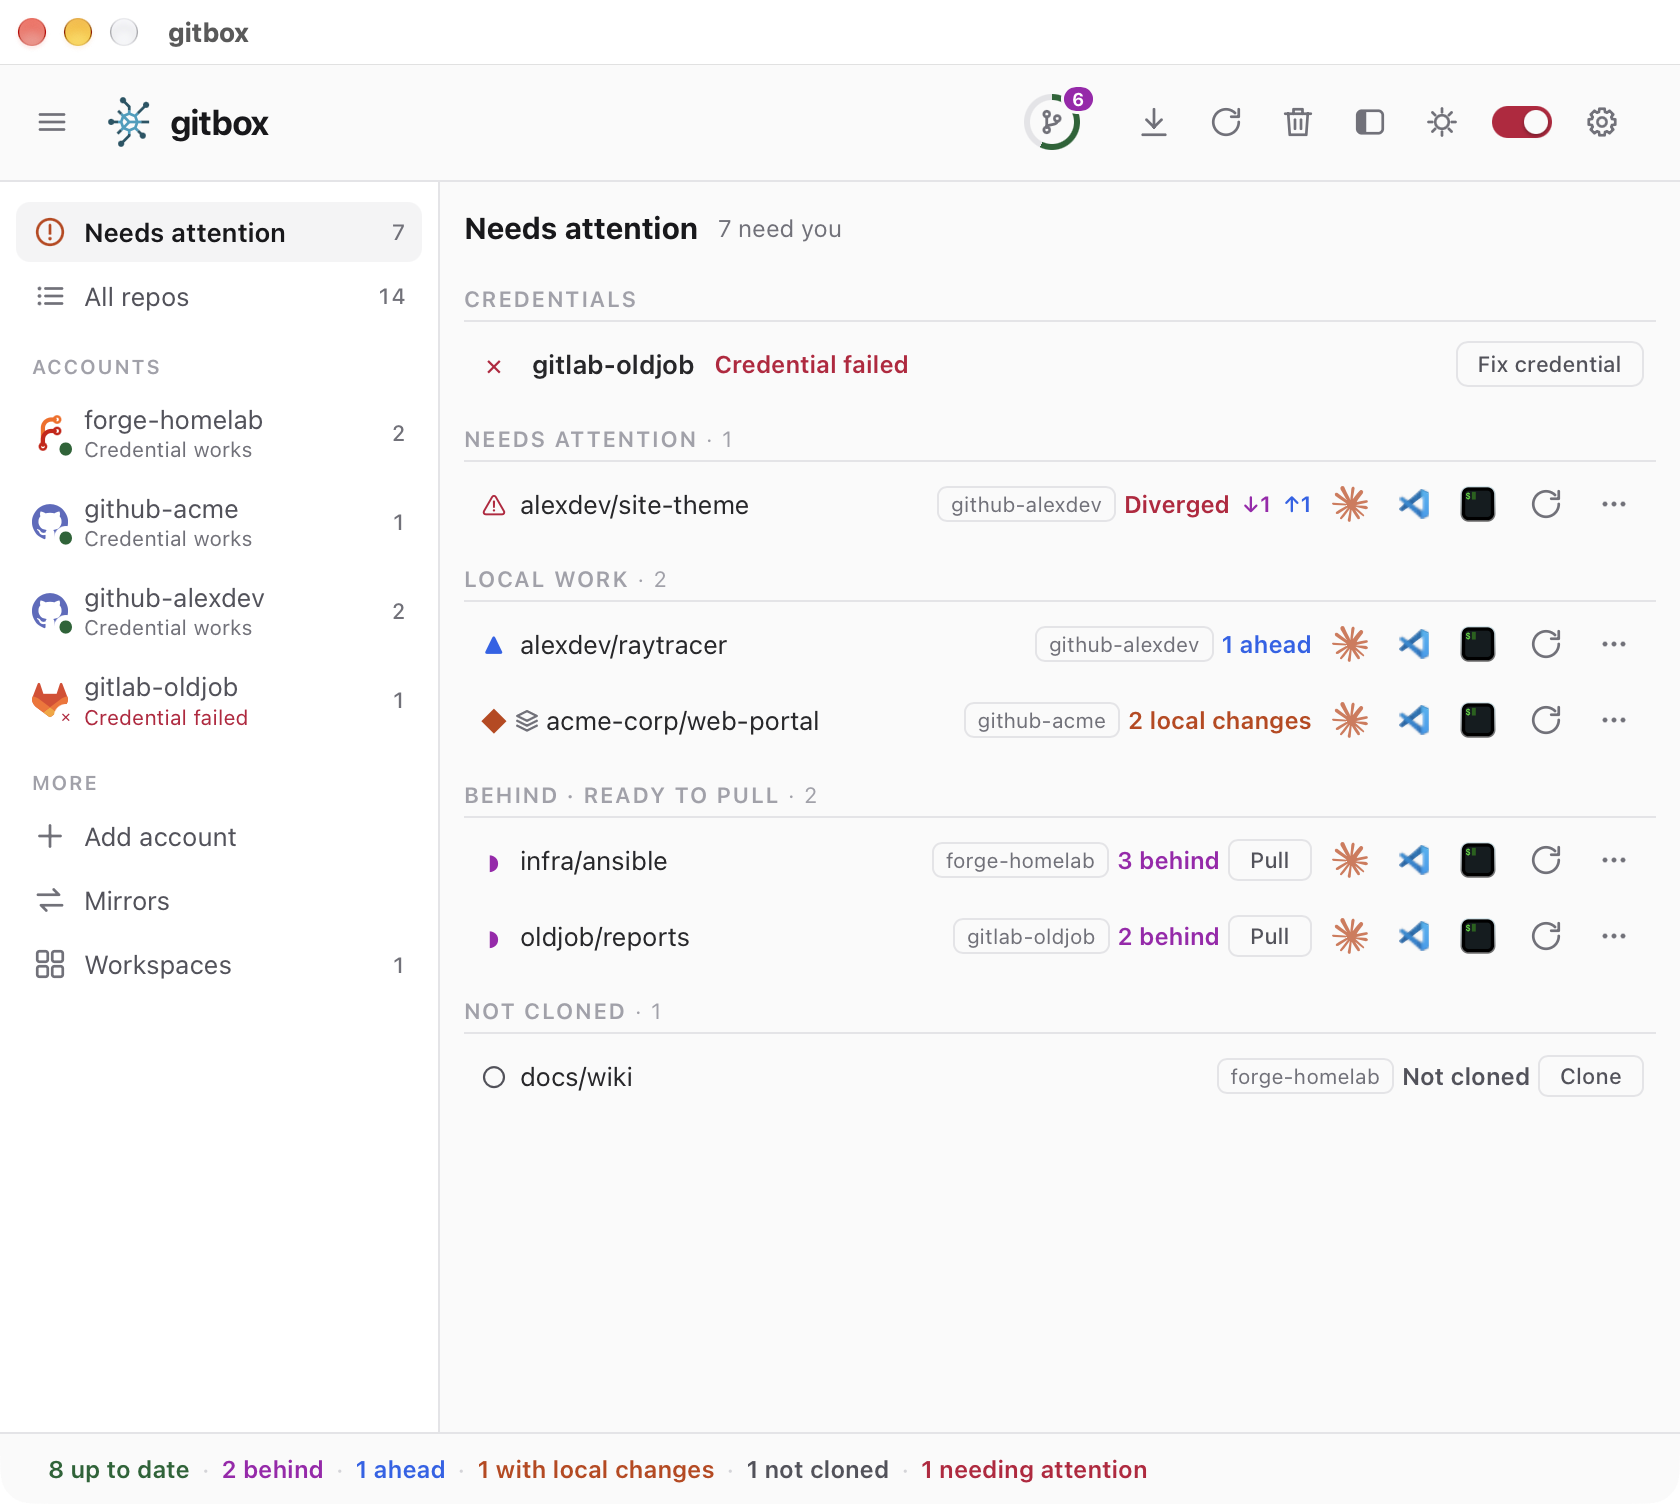1680x1504 pixels.
Task: Click the github-acme tag on web-portal row
Action: click(1042, 720)
